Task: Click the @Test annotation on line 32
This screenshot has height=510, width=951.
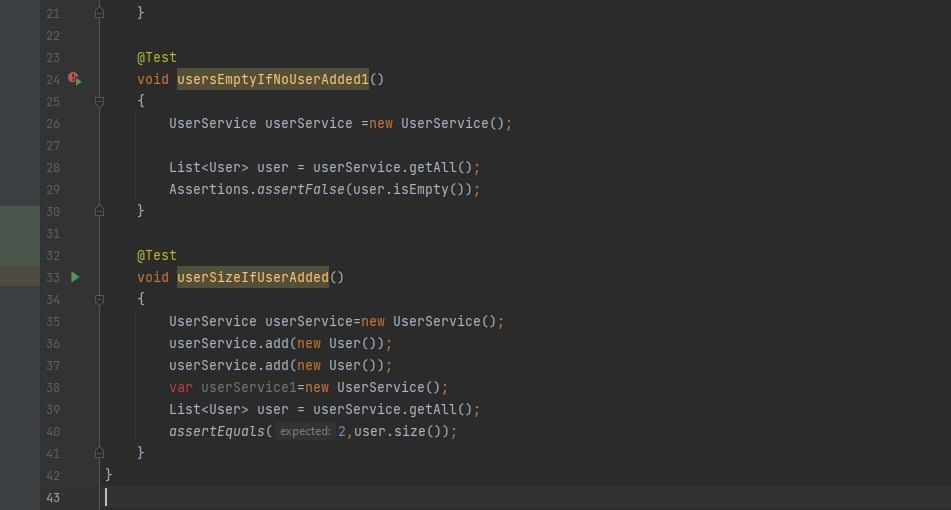Action: (156, 255)
